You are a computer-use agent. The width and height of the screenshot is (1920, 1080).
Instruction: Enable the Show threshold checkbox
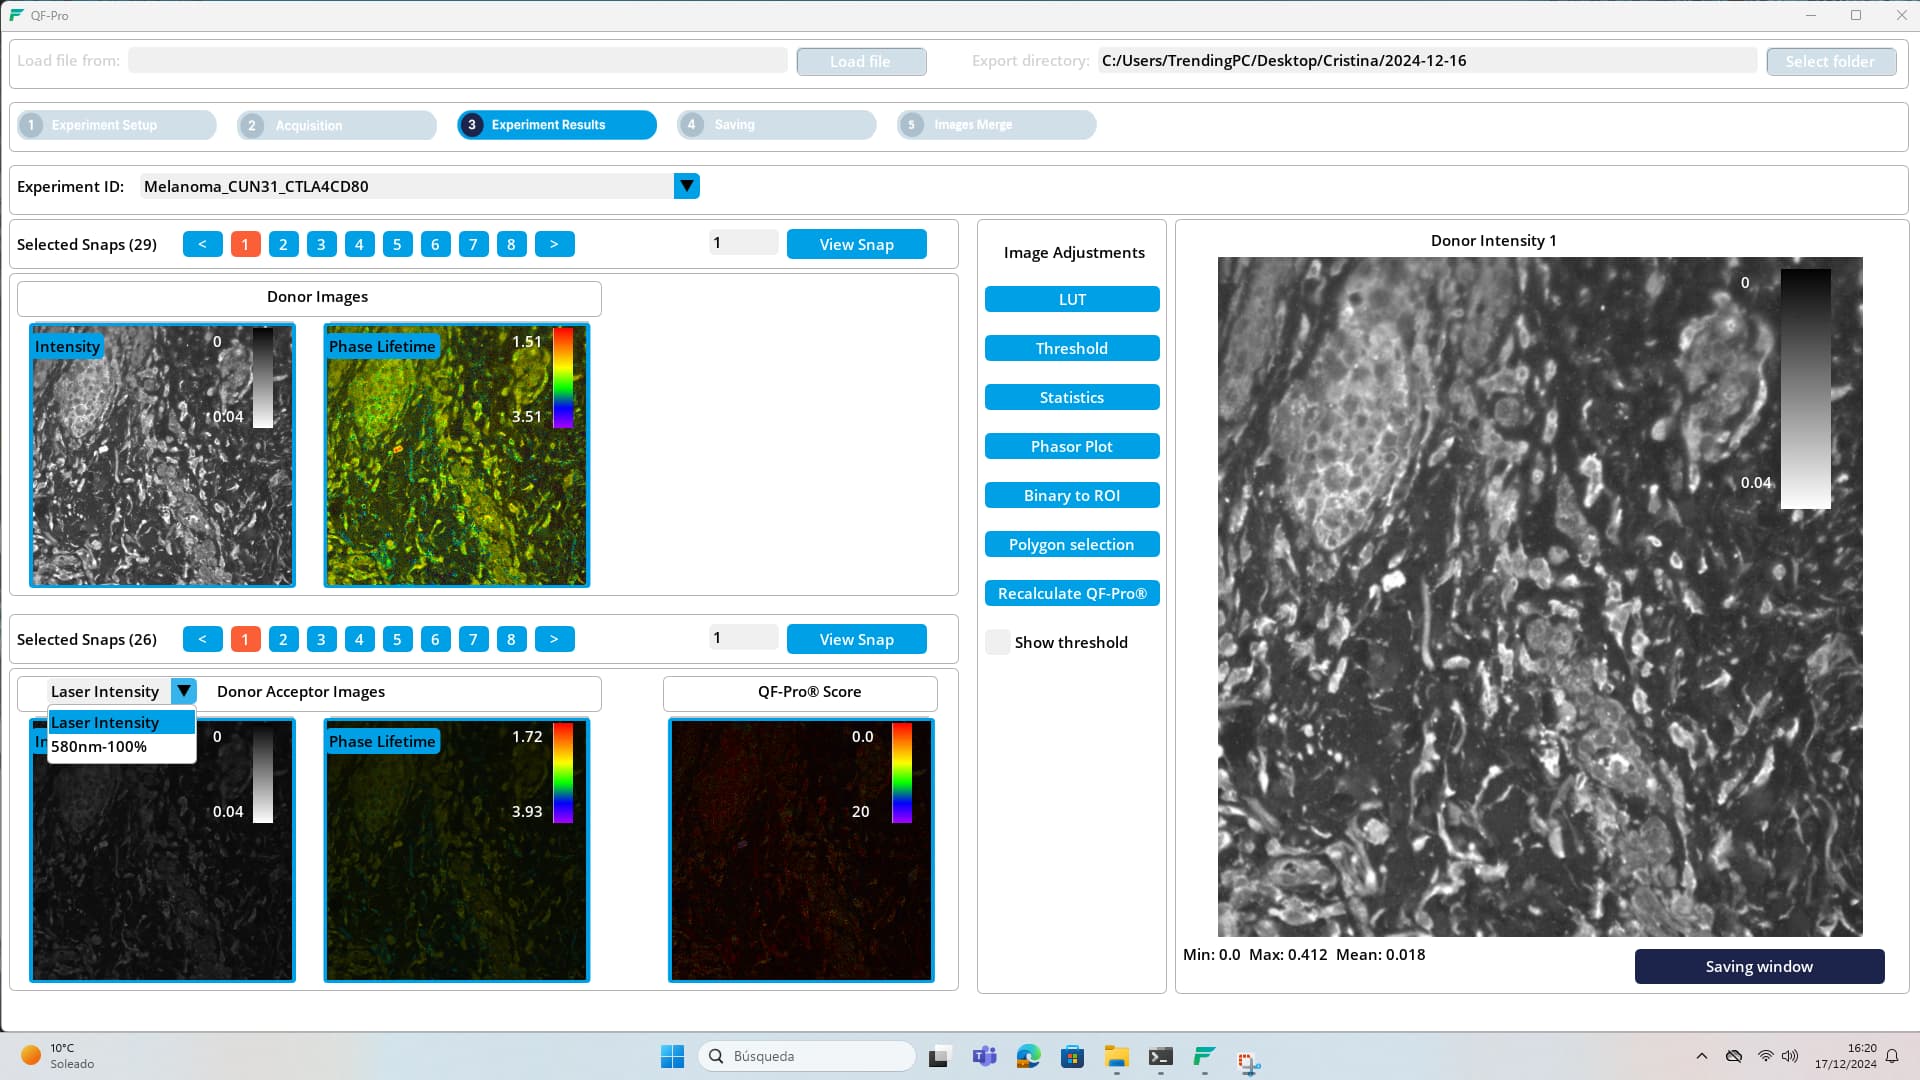(997, 642)
